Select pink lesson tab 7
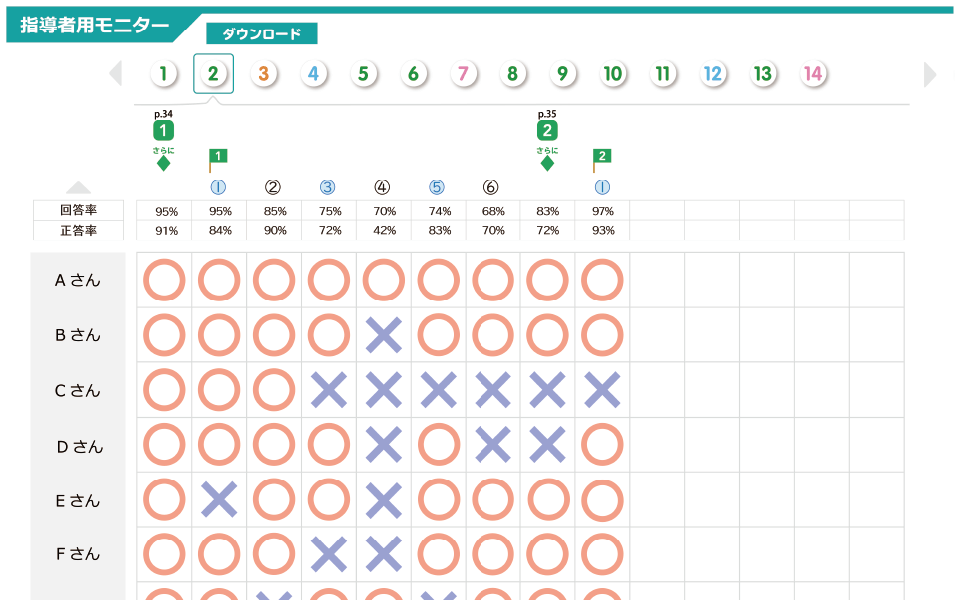 pyautogui.click(x=463, y=73)
